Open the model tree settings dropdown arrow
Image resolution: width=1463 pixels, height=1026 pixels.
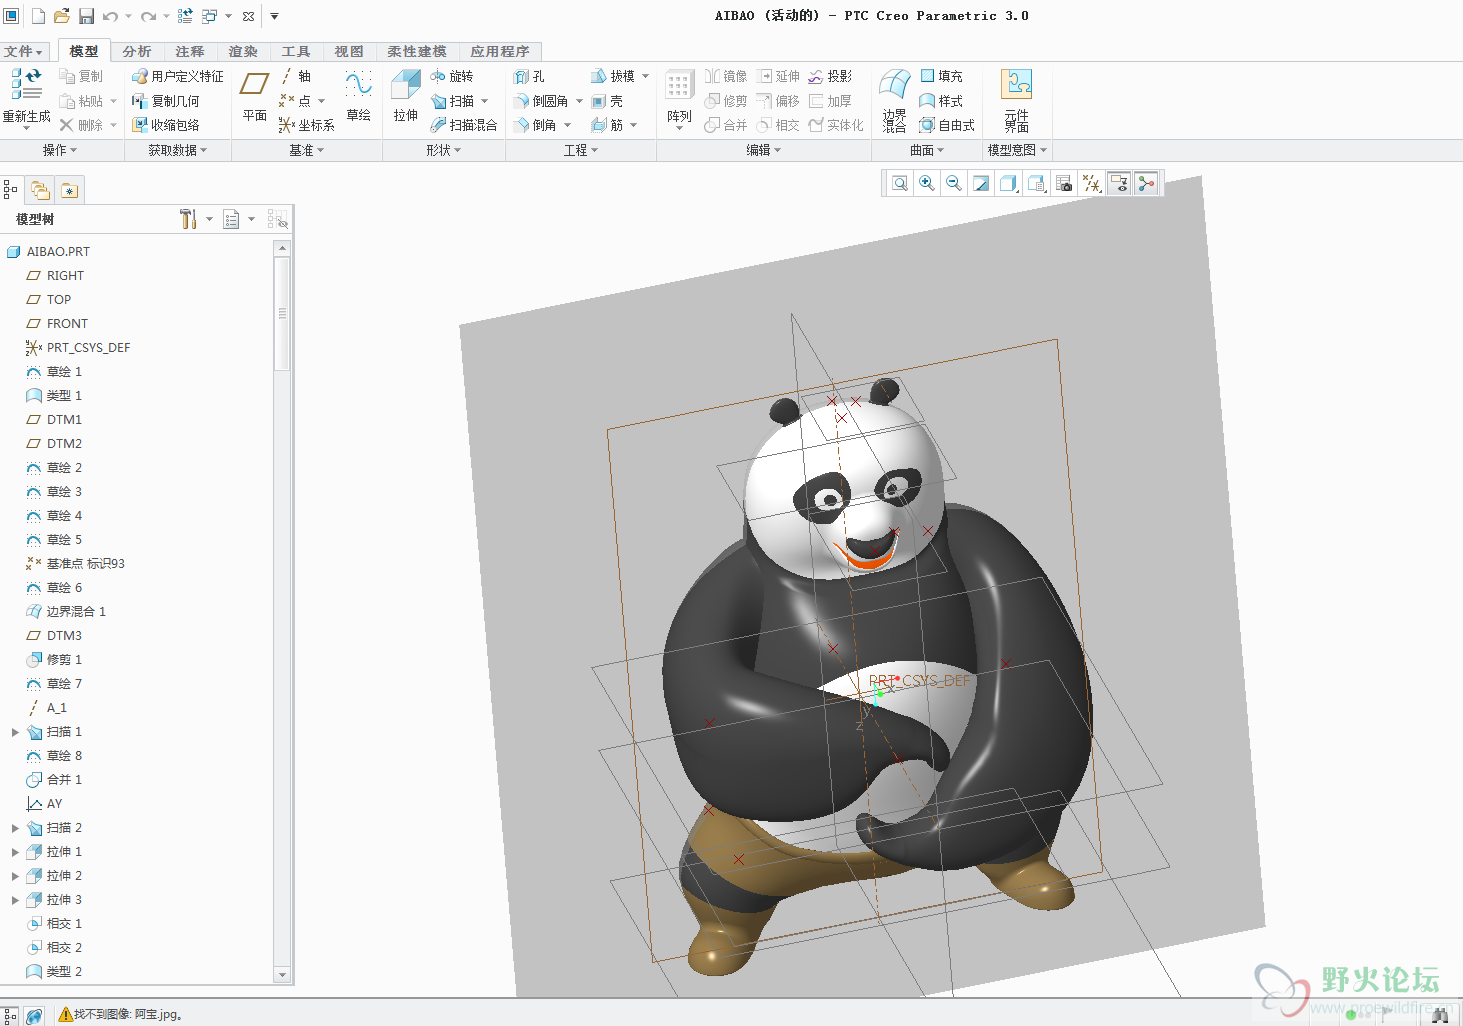(209, 219)
